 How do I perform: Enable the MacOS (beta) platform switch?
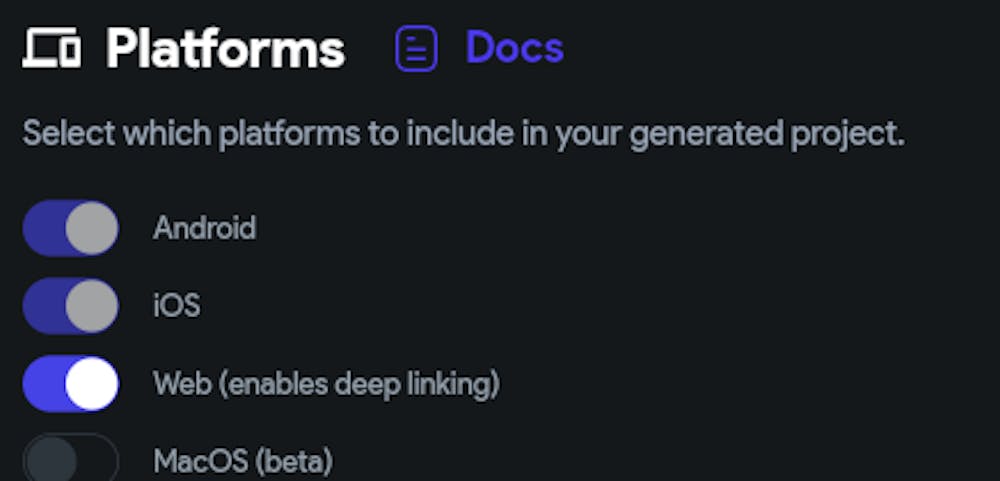click(x=70, y=460)
